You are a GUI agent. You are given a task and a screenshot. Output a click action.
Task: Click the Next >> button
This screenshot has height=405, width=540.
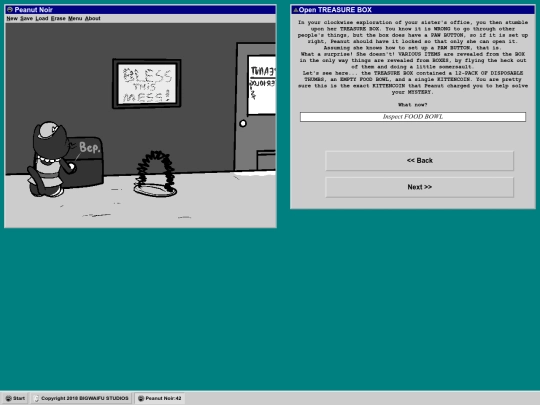(x=419, y=187)
